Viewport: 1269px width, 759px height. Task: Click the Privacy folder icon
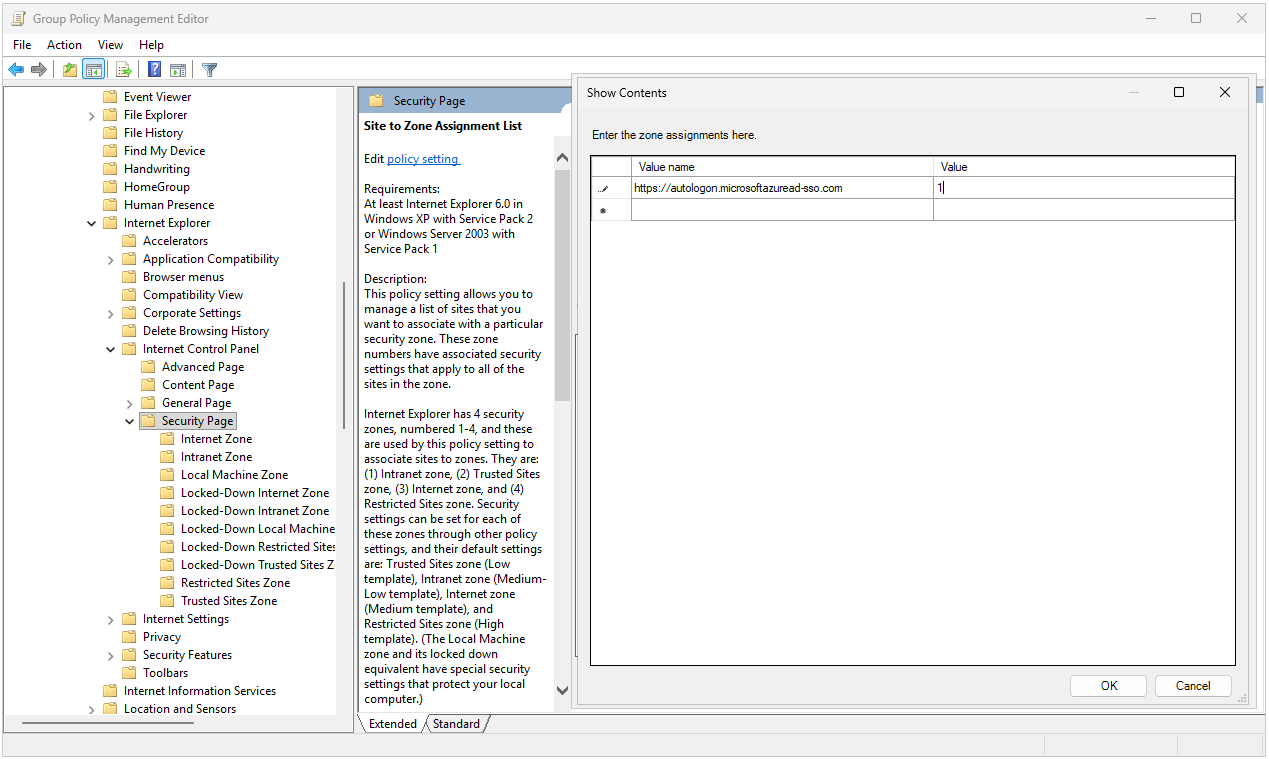[x=129, y=637]
